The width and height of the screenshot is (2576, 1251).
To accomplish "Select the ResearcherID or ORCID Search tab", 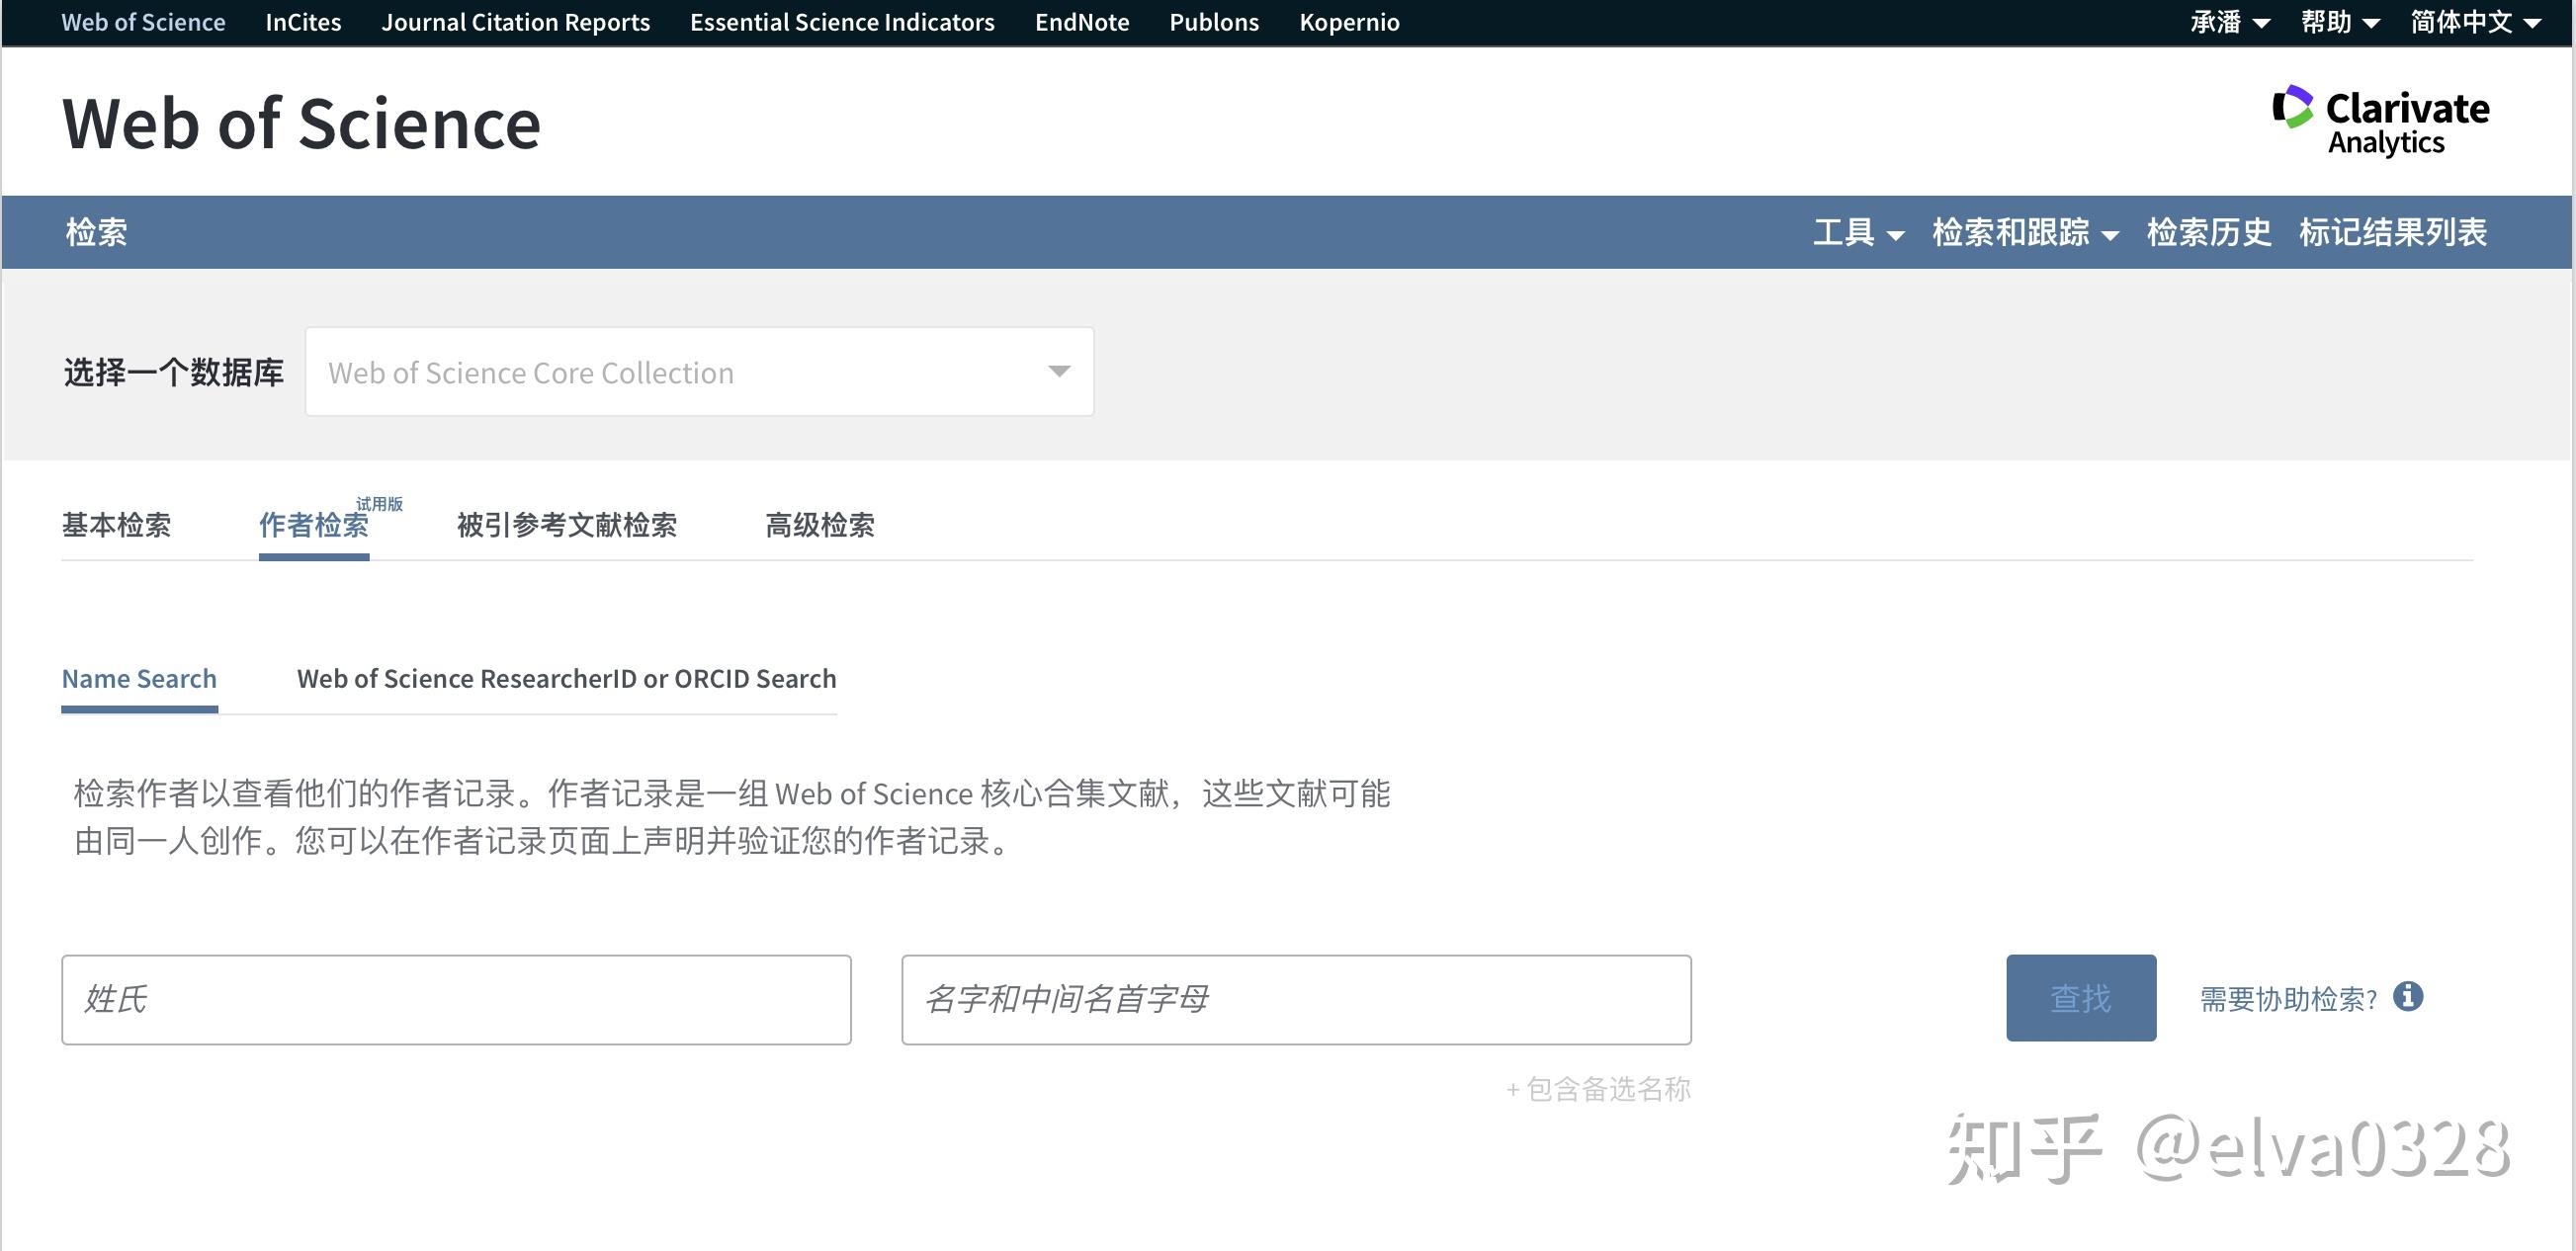I will 566,678.
